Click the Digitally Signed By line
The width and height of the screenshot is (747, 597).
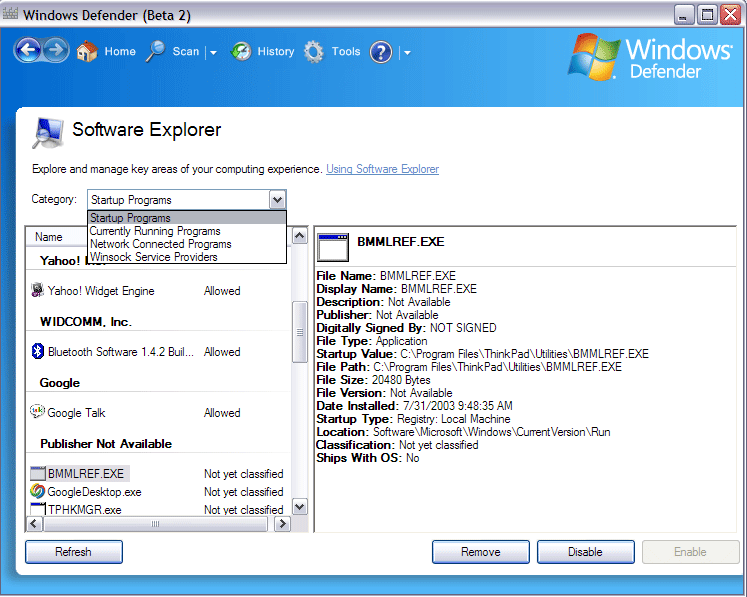pos(406,328)
